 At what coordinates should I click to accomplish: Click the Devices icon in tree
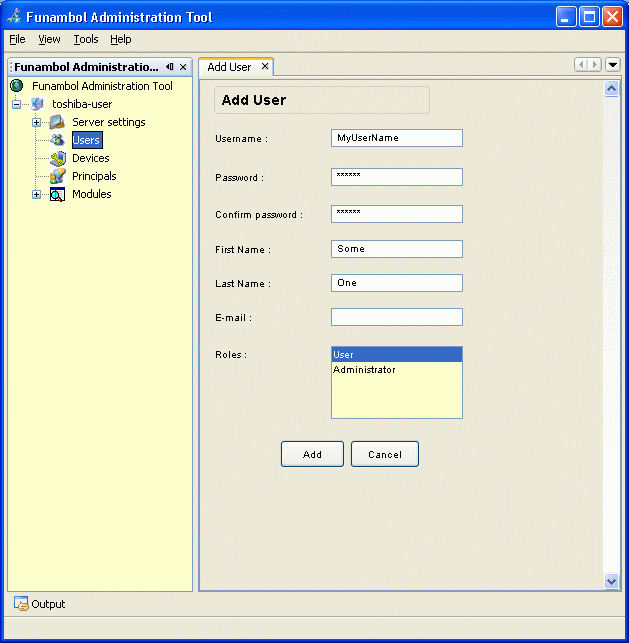[57, 158]
